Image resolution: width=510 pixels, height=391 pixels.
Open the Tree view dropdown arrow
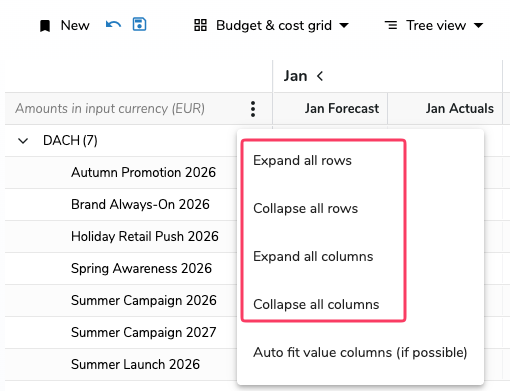[479, 25]
